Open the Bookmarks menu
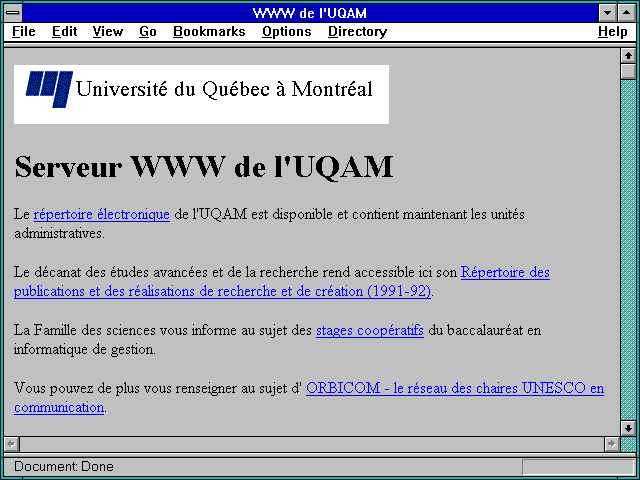 click(209, 32)
